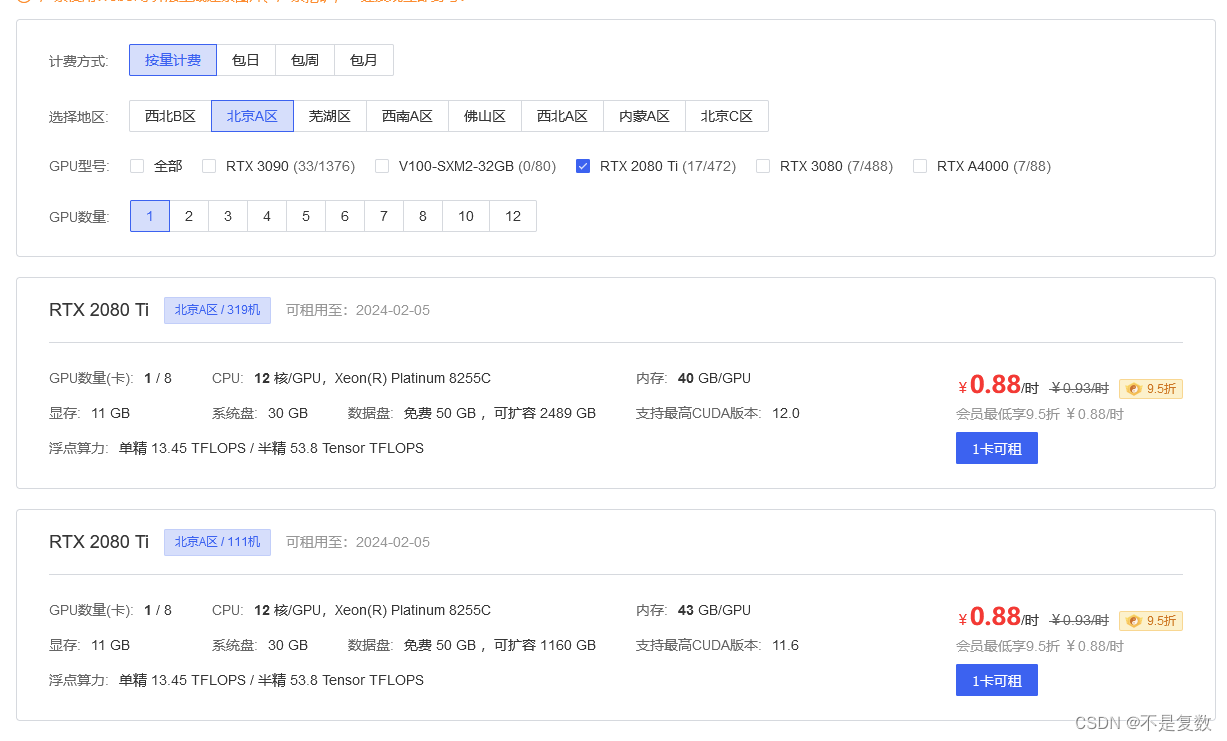The image size is (1227, 741).
Task: Set GPU count to 7
Action: pyautogui.click(x=384, y=216)
